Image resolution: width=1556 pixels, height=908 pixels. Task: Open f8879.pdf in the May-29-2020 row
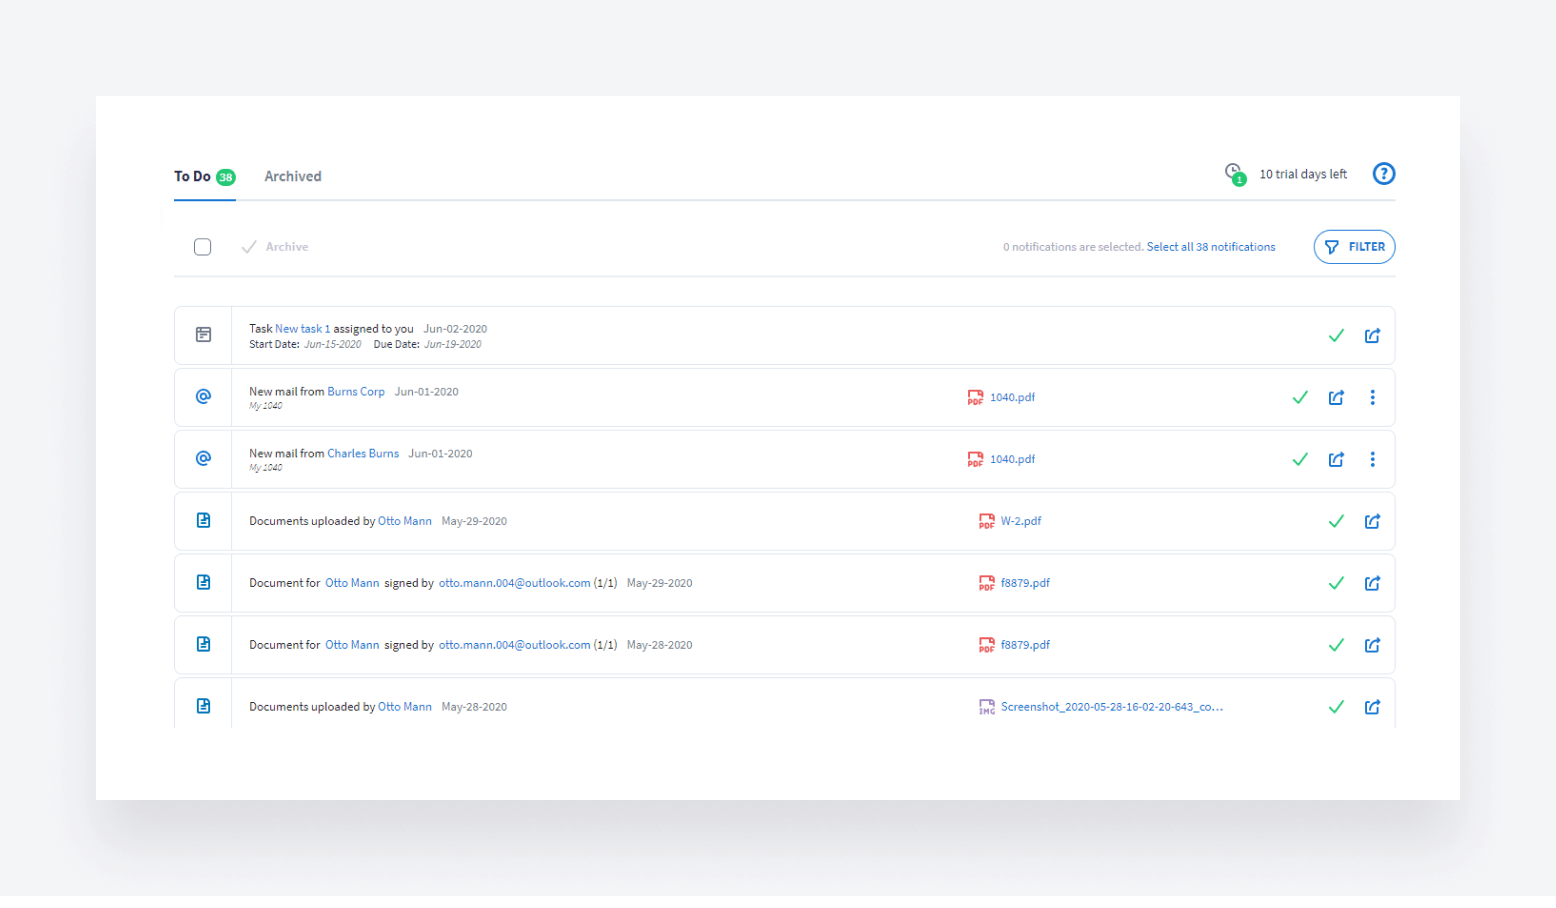point(1025,584)
